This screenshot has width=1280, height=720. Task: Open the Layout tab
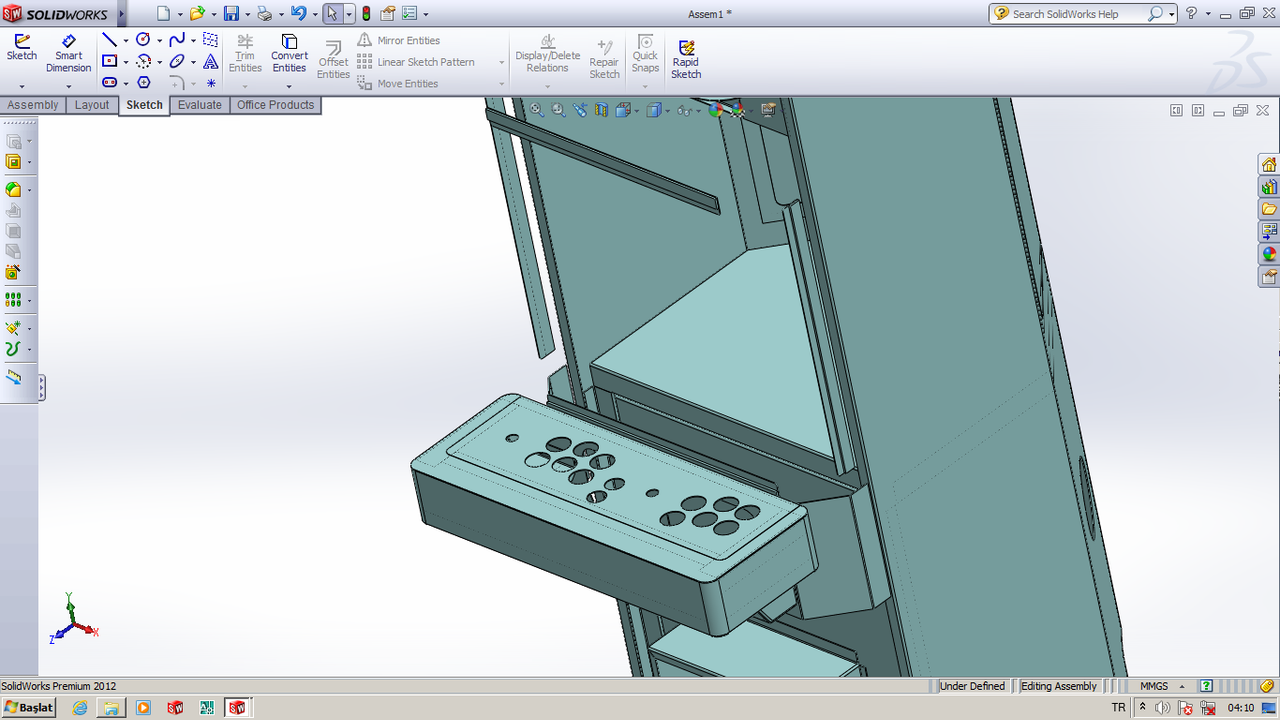pyautogui.click(x=92, y=105)
